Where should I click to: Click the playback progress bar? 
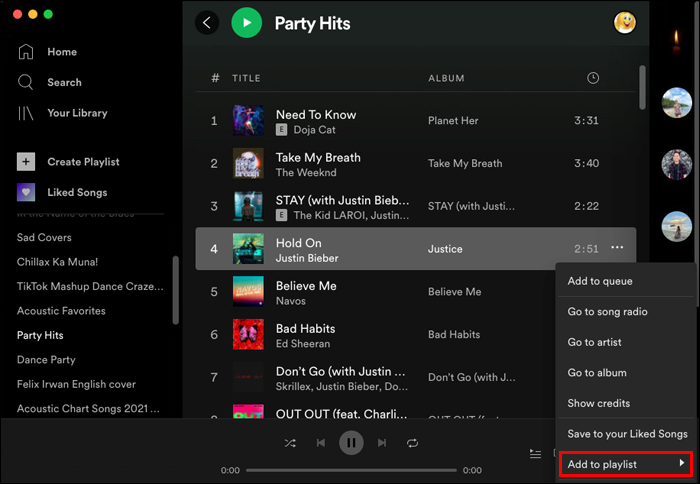coord(351,470)
